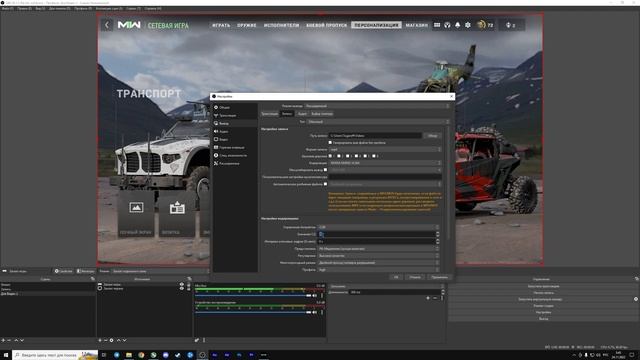Click the recording path input field
The height and width of the screenshot is (360, 640).
click(375, 136)
